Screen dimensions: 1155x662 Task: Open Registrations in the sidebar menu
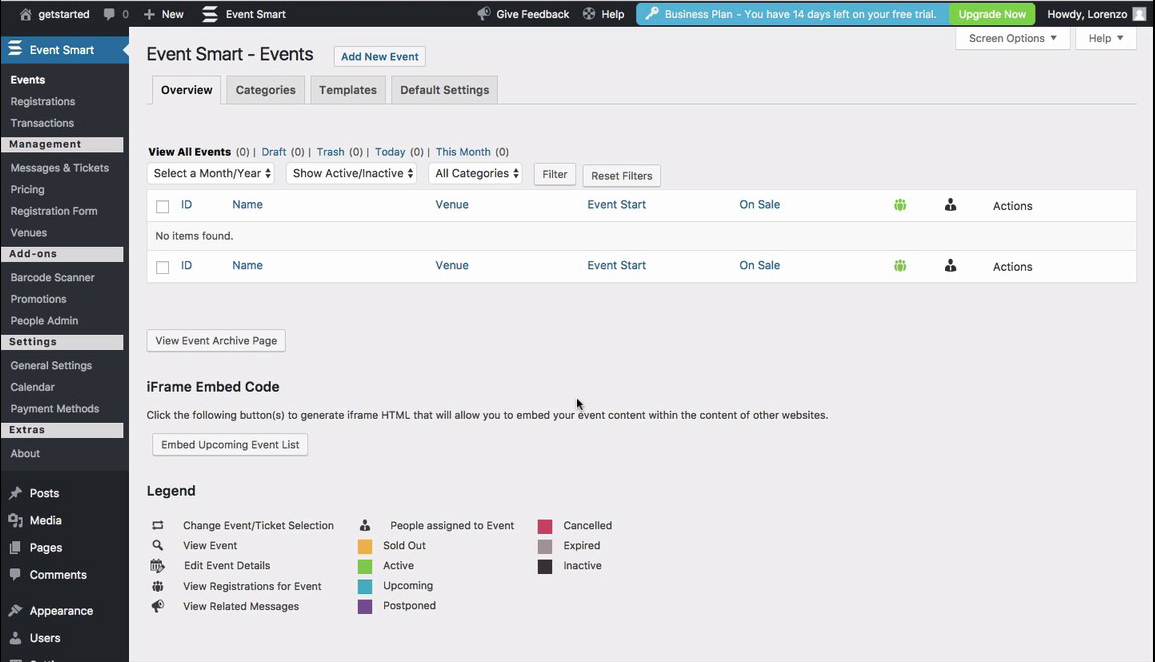43,101
